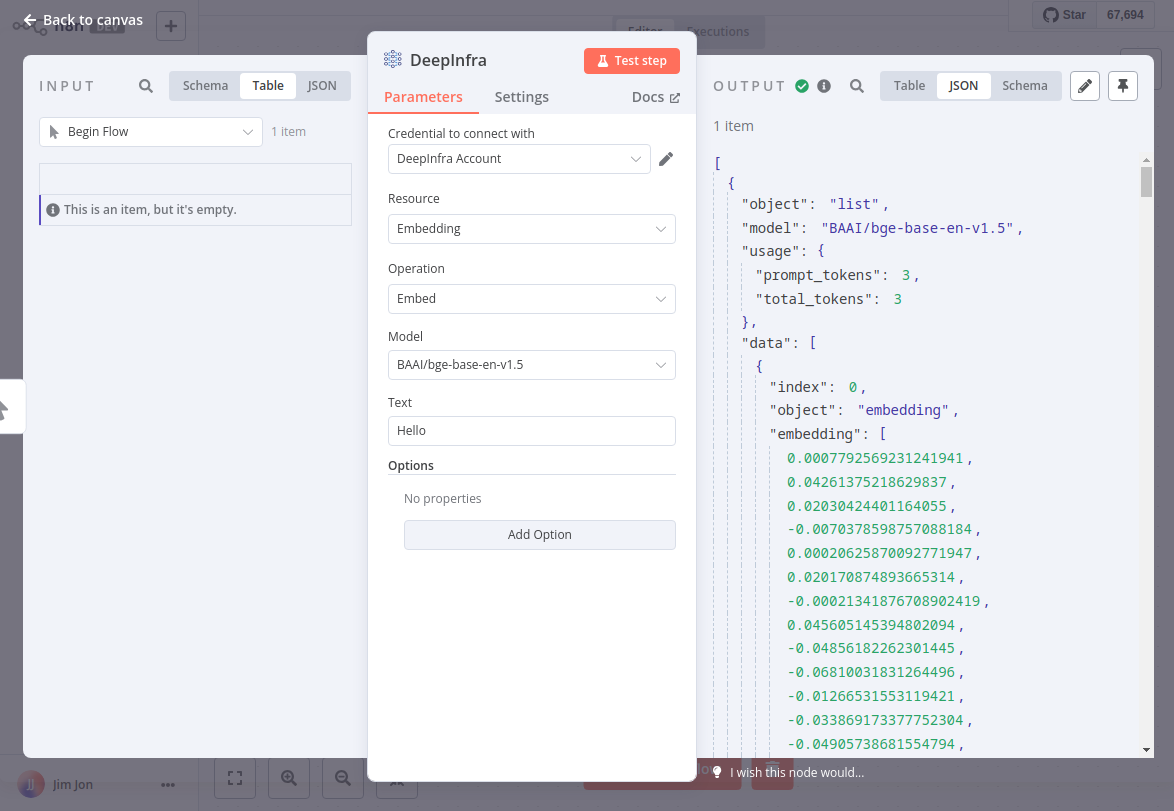Pin the output data

1122,86
